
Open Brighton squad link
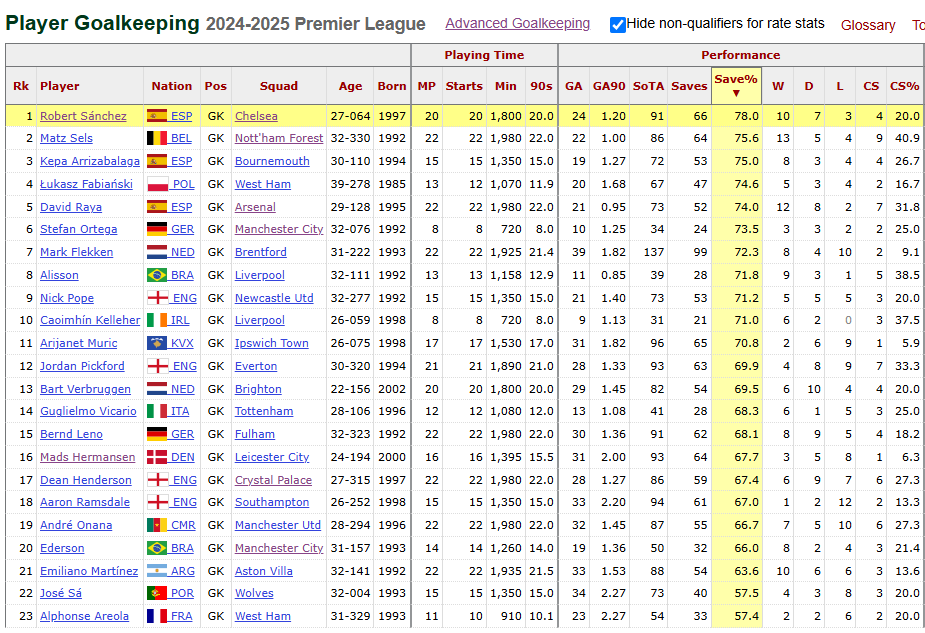click(258, 389)
